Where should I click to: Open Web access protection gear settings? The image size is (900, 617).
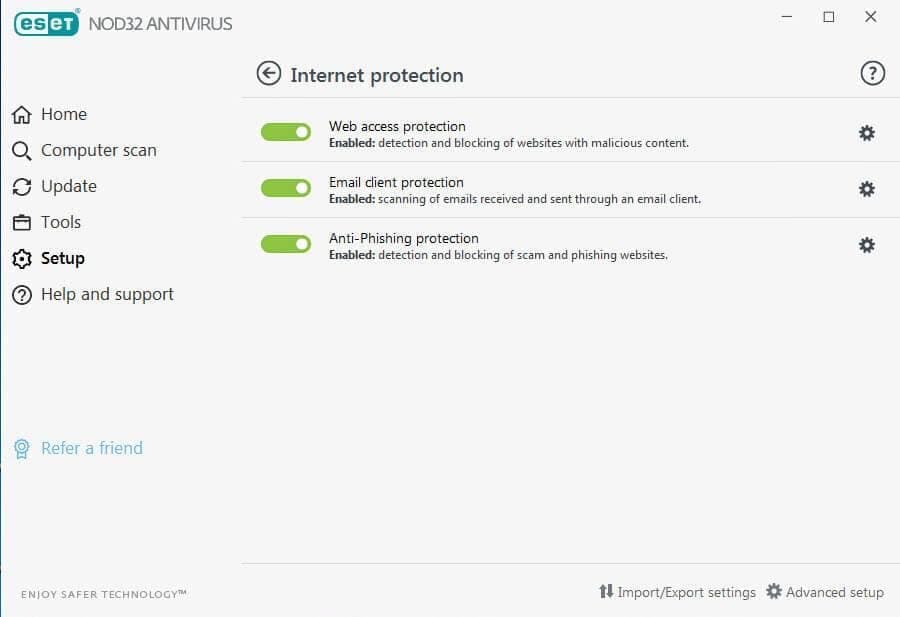point(866,131)
